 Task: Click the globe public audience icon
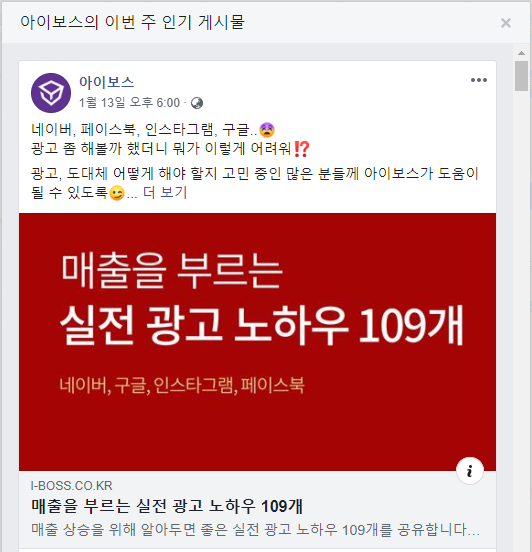197,103
